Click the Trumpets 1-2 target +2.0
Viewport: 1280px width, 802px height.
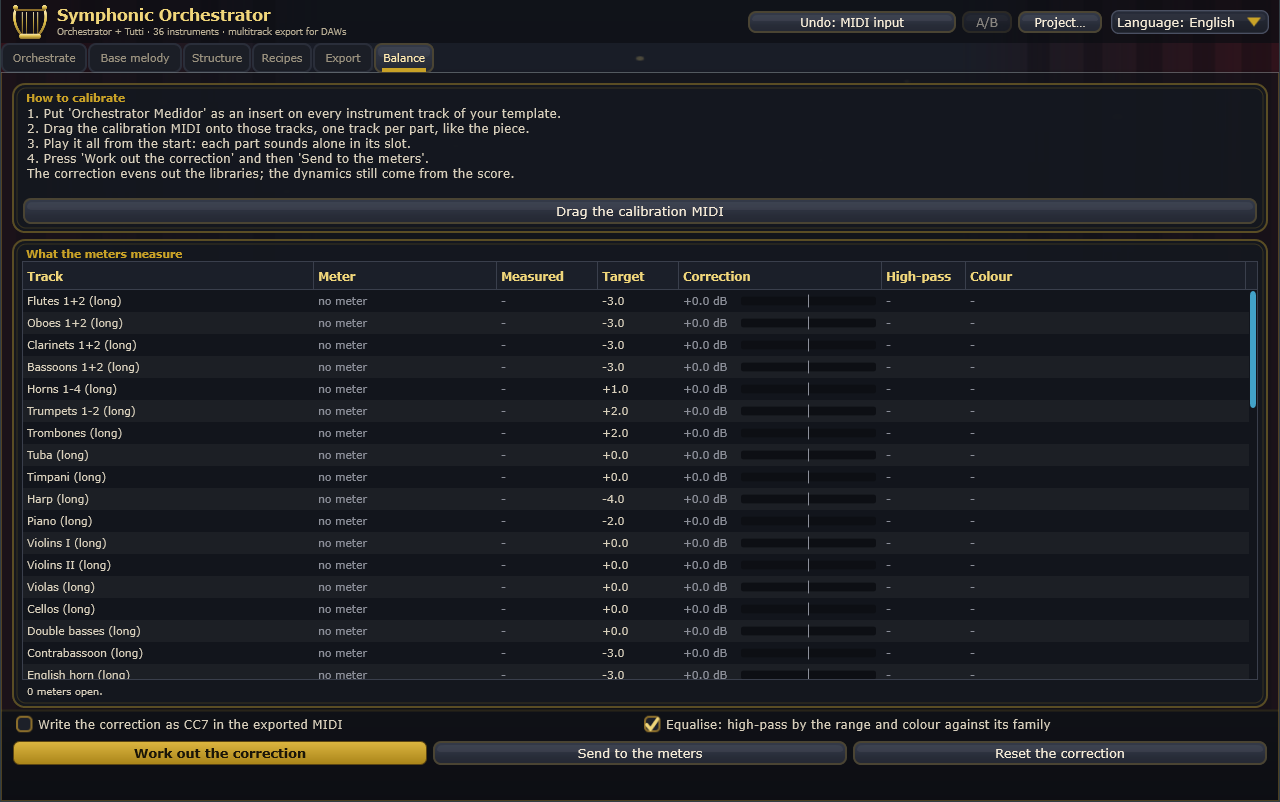(615, 411)
